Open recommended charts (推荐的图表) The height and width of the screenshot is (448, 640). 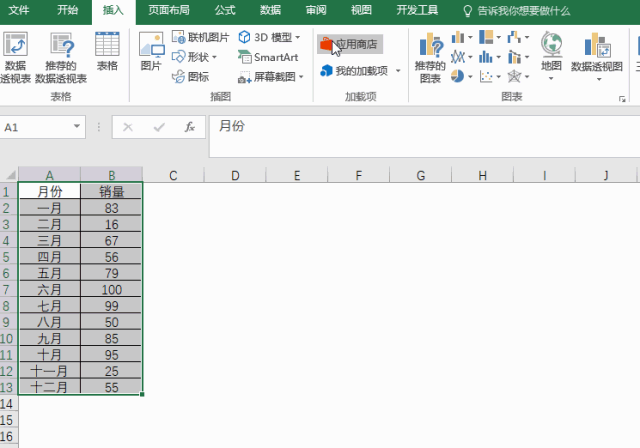pos(430,58)
